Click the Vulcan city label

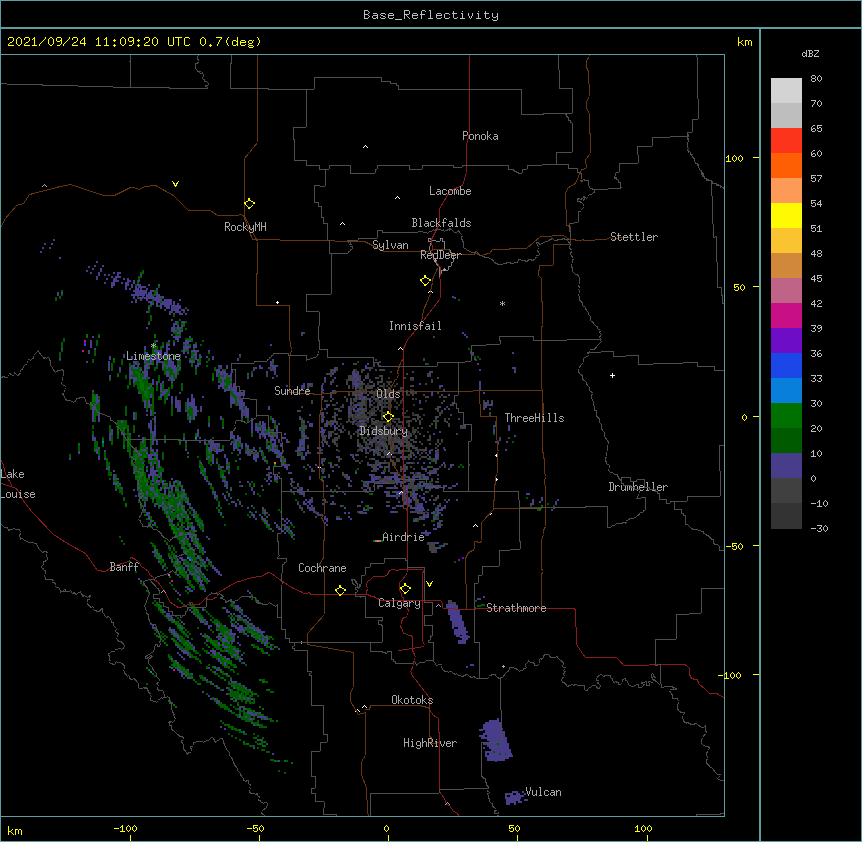coord(543,792)
